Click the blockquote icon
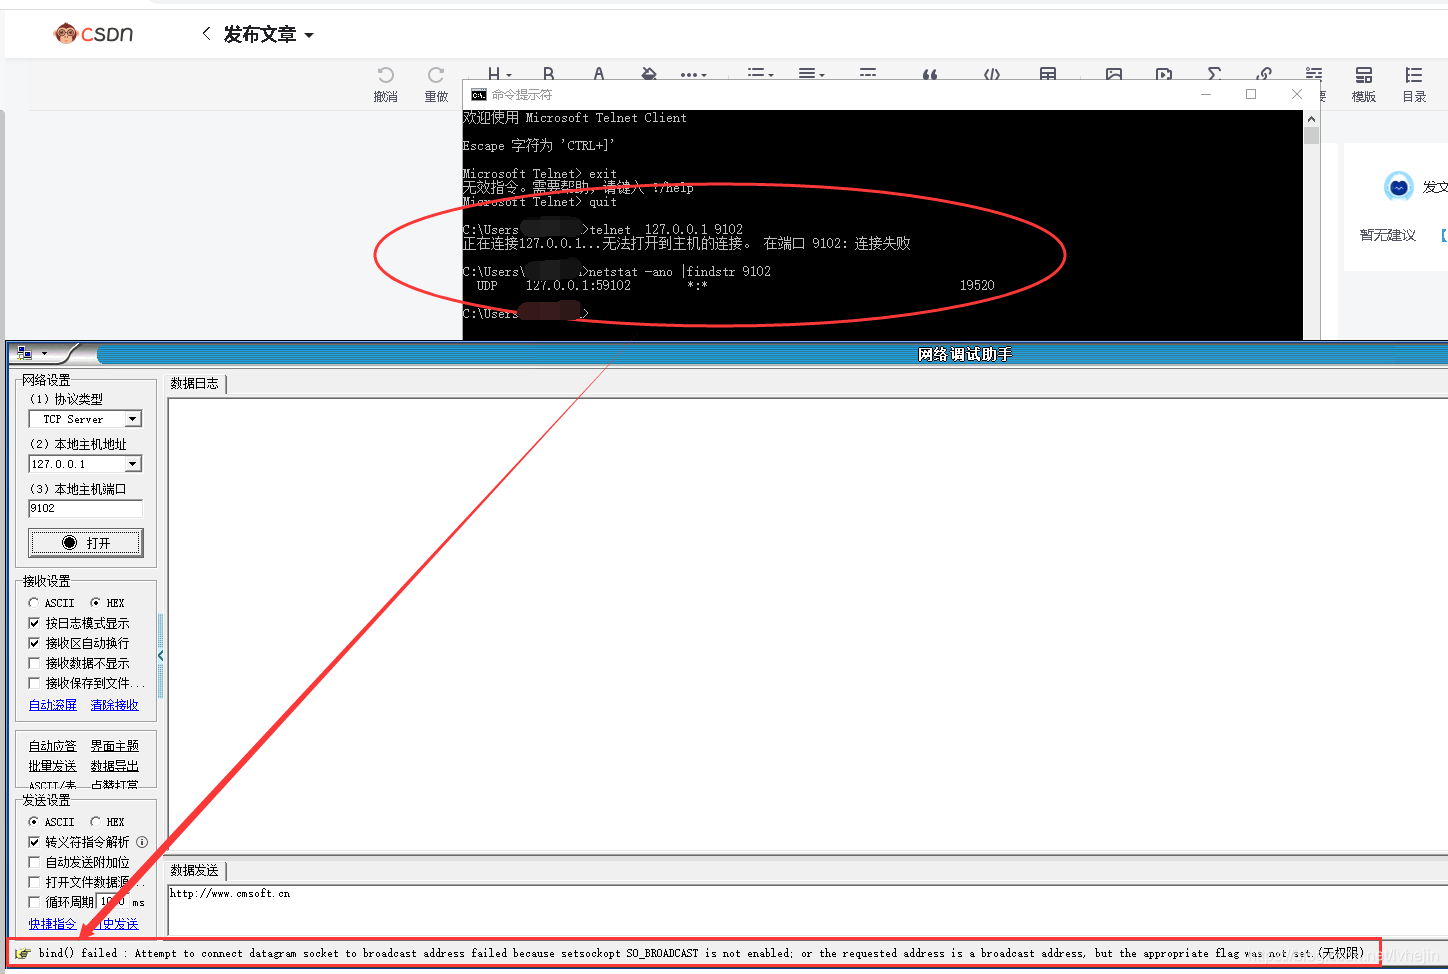The width and height of the screenshot is (1448, 974). pyautogui.click(x=930, y=74)
